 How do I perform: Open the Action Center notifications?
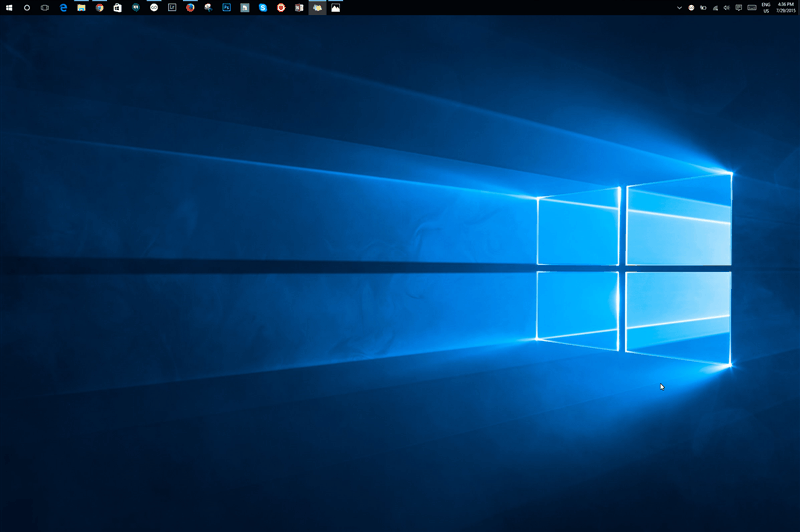pyautogui.click(x=738, y=8)
